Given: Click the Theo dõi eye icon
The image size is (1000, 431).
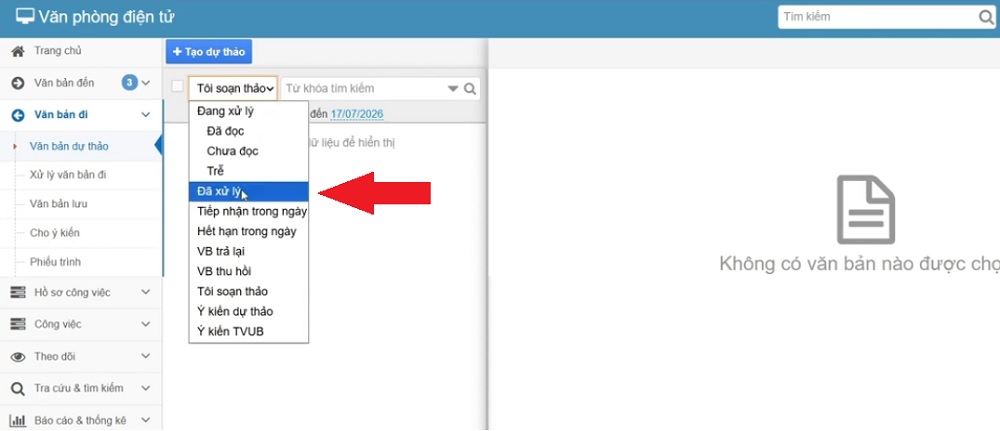Looking at the screenshot, I should tap(18, 356).
